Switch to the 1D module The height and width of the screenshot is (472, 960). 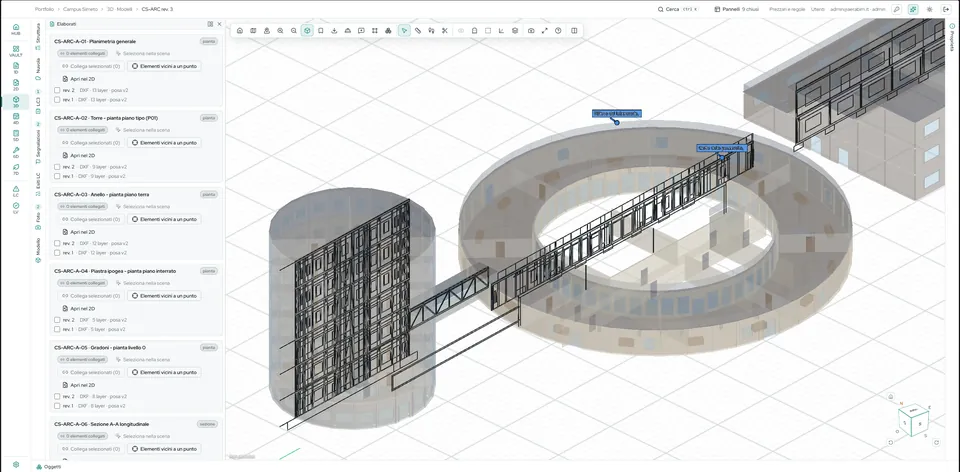(x=16, y=67)
